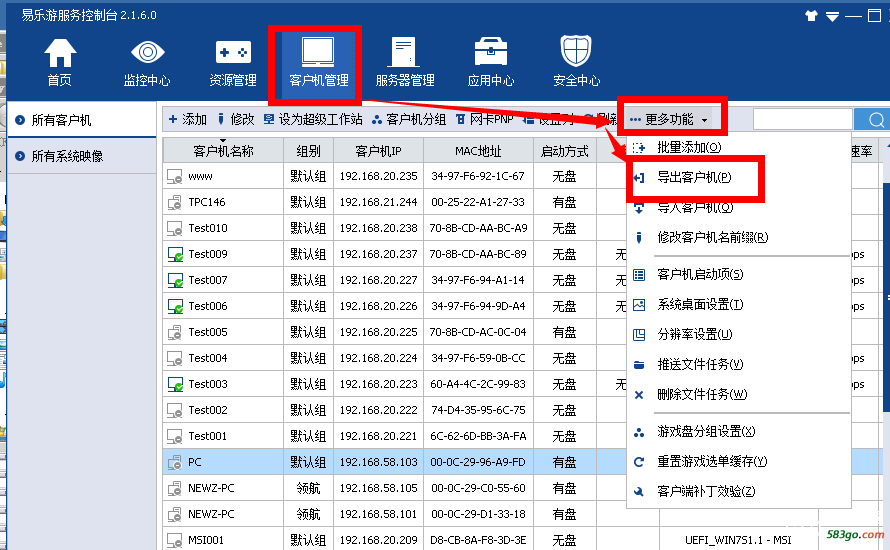Switch to 资源管理 tab

233,62
